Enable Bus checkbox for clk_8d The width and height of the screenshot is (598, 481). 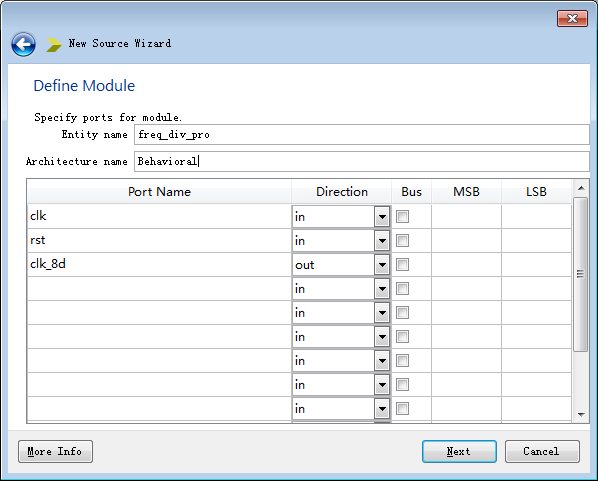402,265
